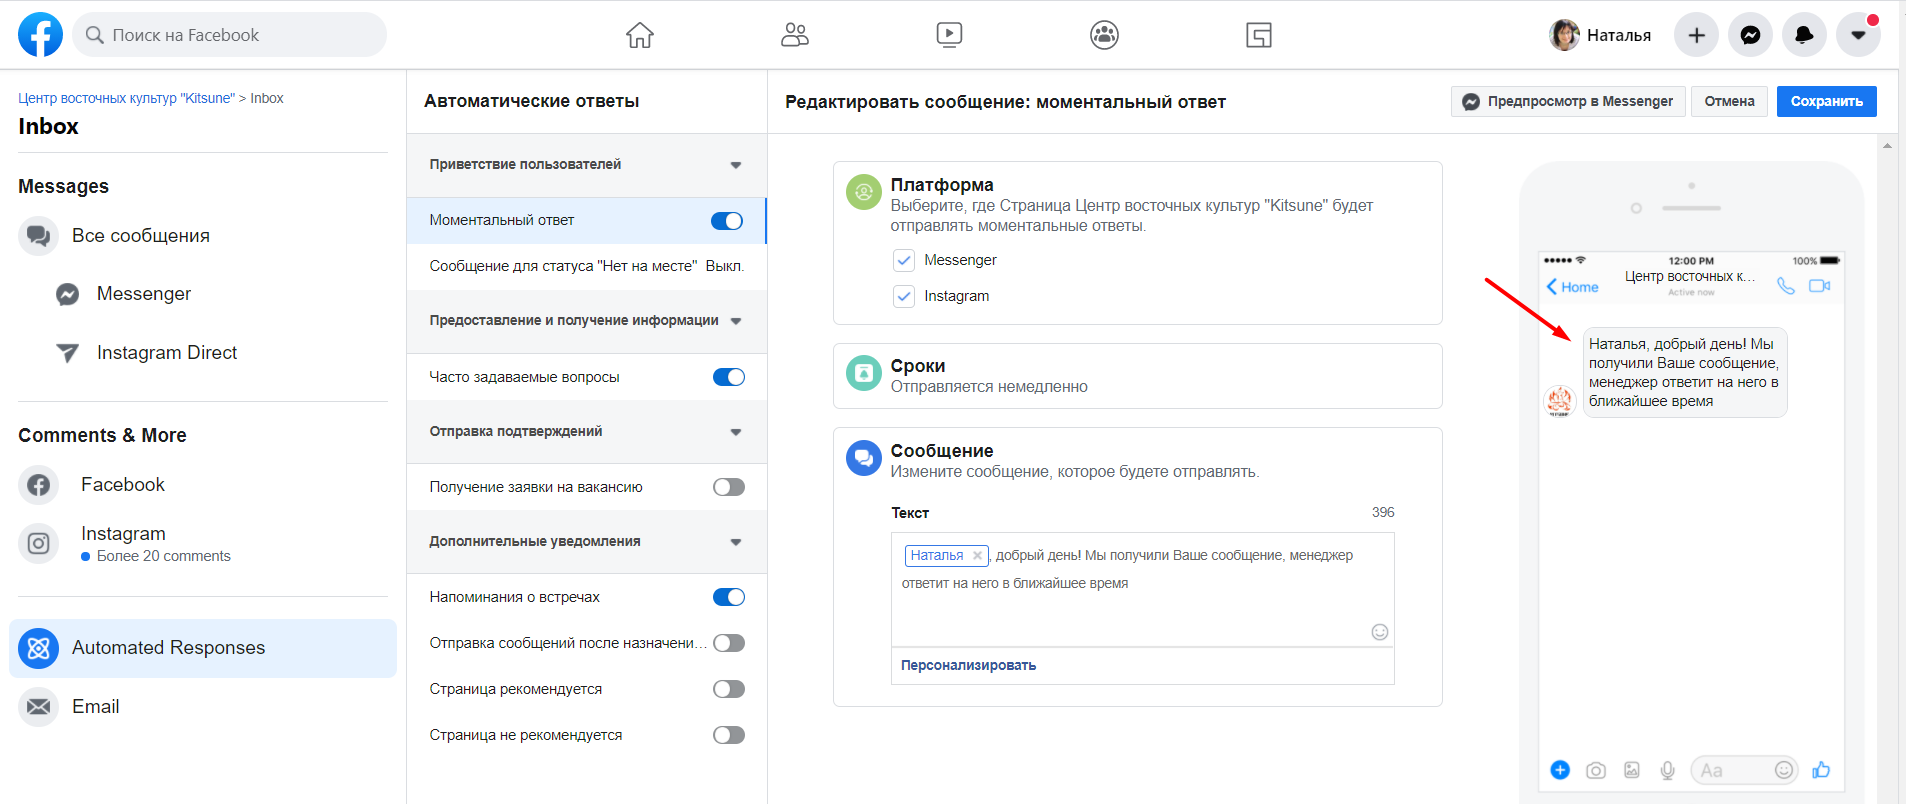
Task: Click the Сообщение section icon
Action: coord(864,458)
